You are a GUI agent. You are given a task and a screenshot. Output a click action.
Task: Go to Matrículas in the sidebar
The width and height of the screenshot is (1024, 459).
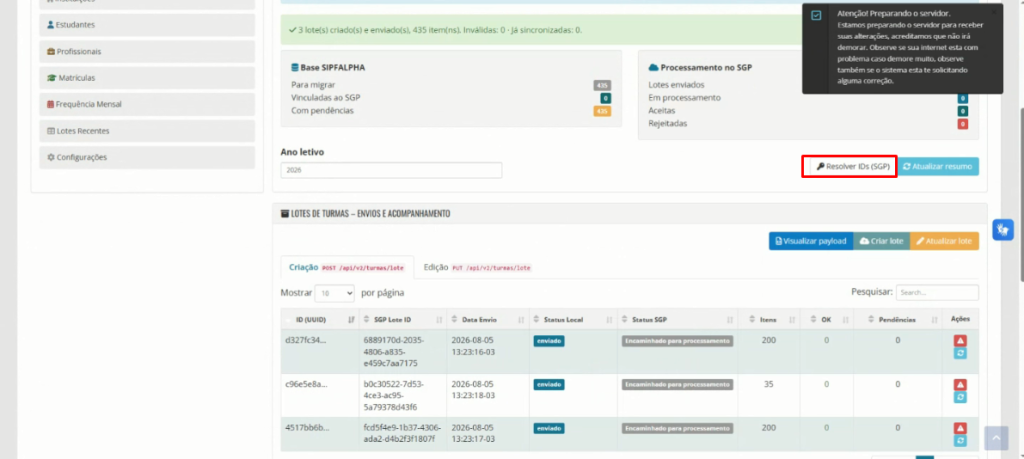pos(147,78)
